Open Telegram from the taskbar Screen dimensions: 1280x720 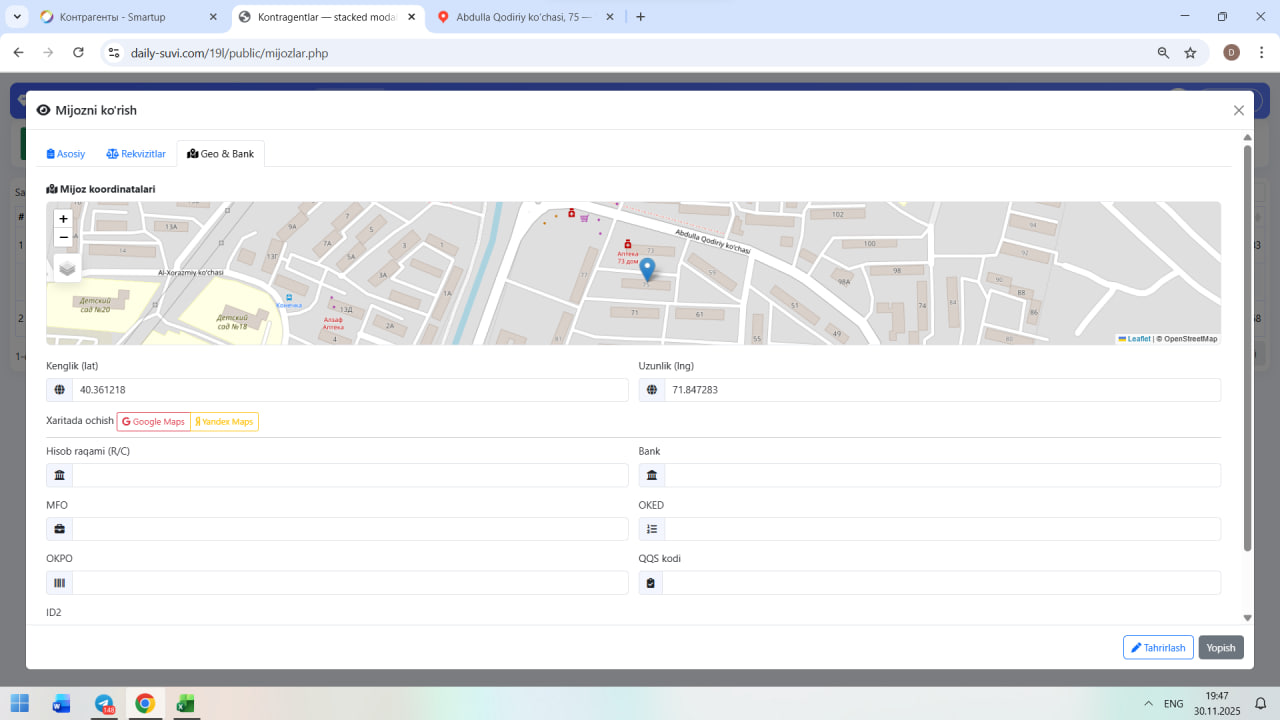[104, 704]
